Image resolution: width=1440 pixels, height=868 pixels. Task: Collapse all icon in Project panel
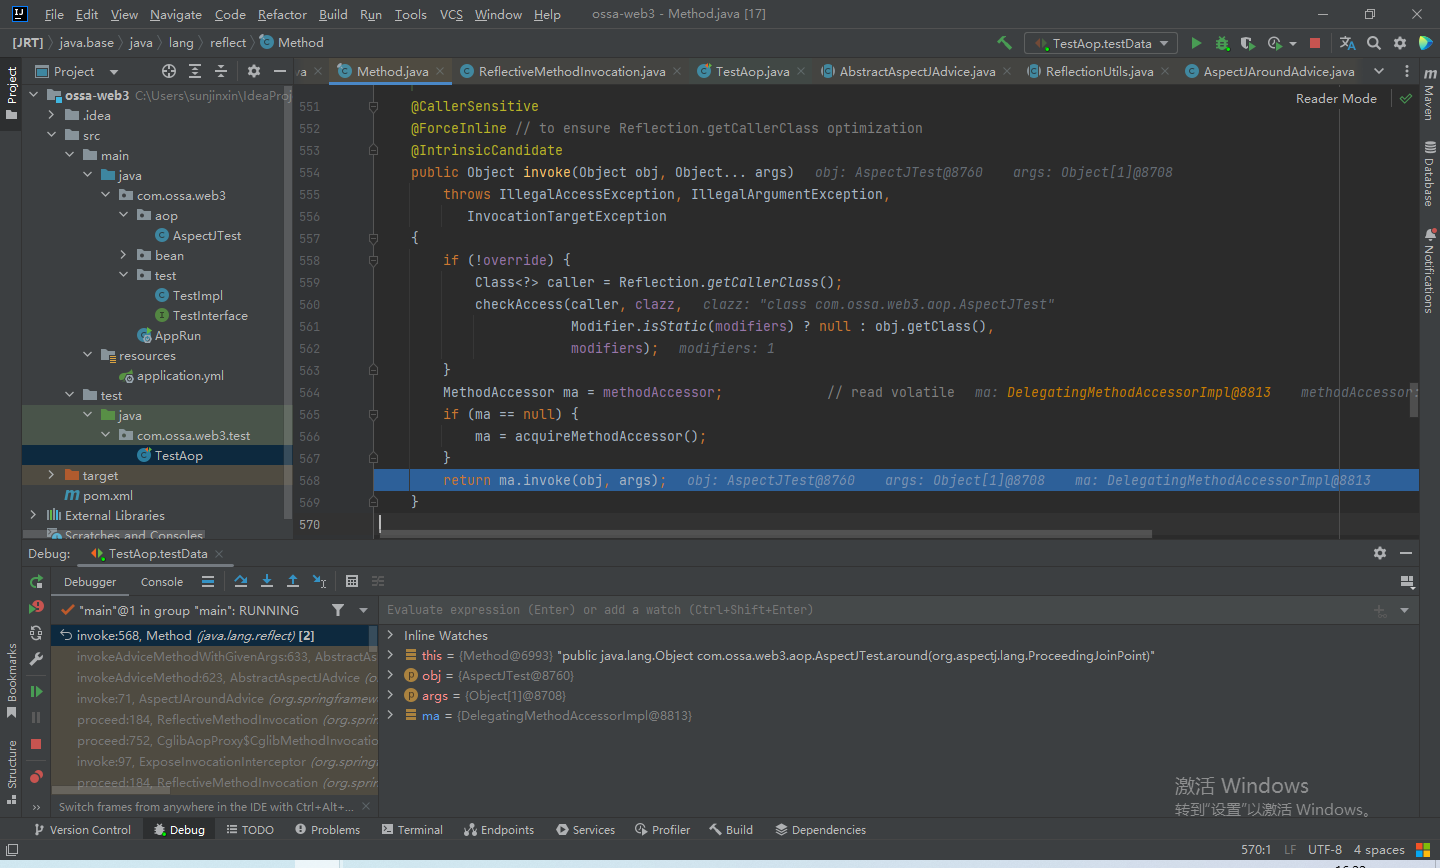tap(221, 71)
